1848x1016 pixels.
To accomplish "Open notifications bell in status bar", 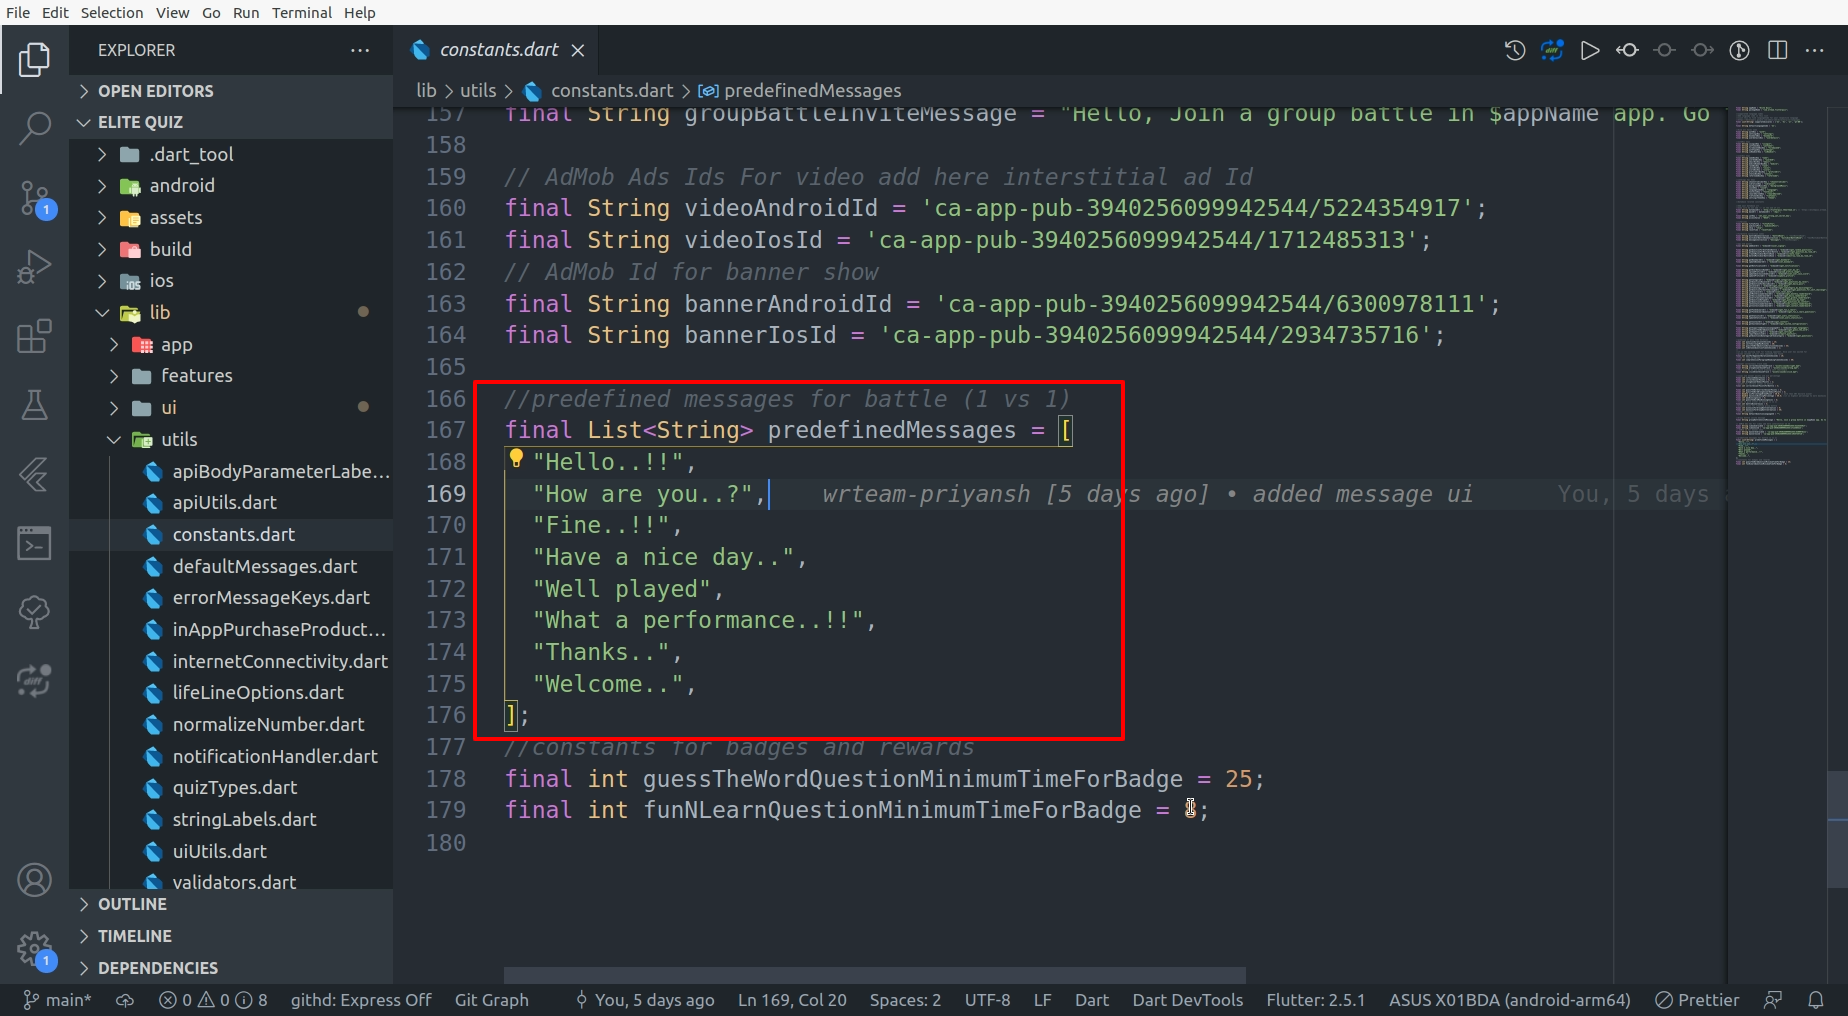I will [1815, 1000].
